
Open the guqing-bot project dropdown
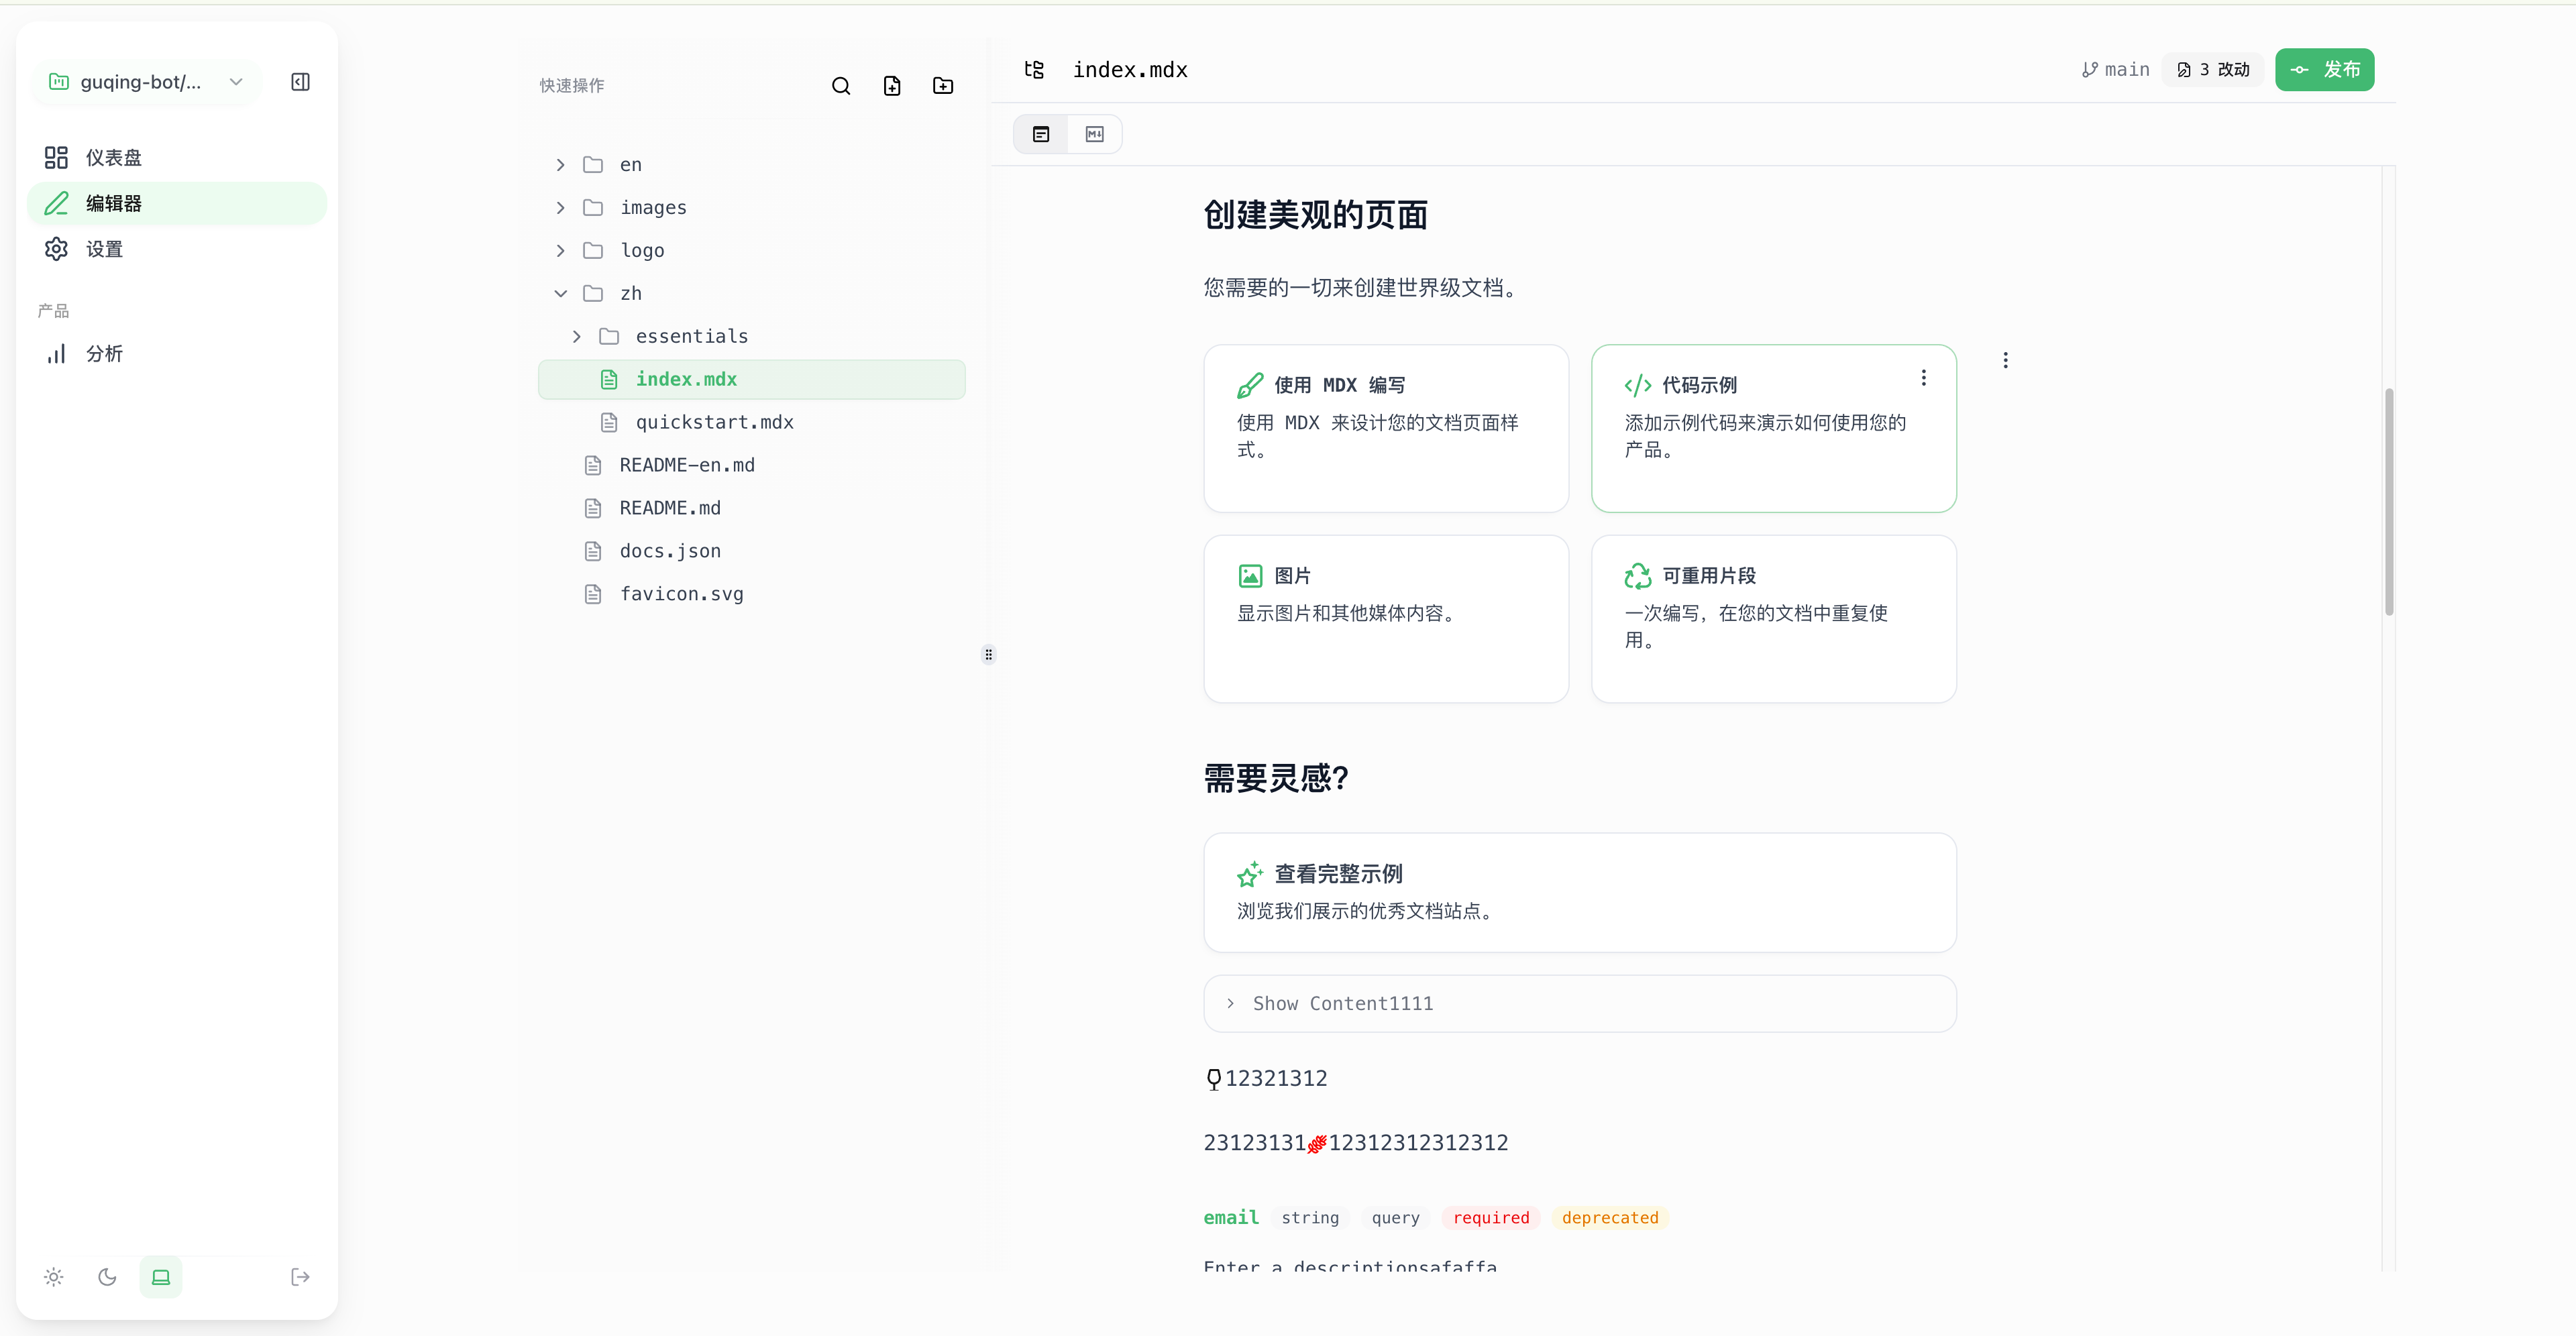coord(146,82)
